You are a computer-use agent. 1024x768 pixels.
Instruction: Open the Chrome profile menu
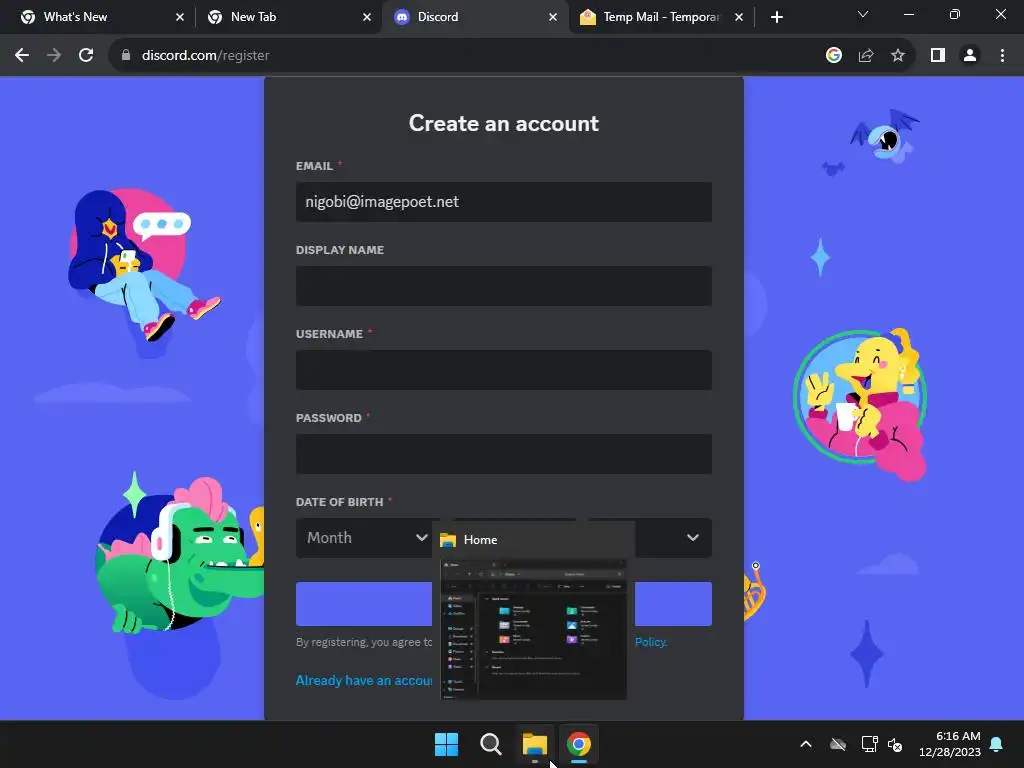970,56
